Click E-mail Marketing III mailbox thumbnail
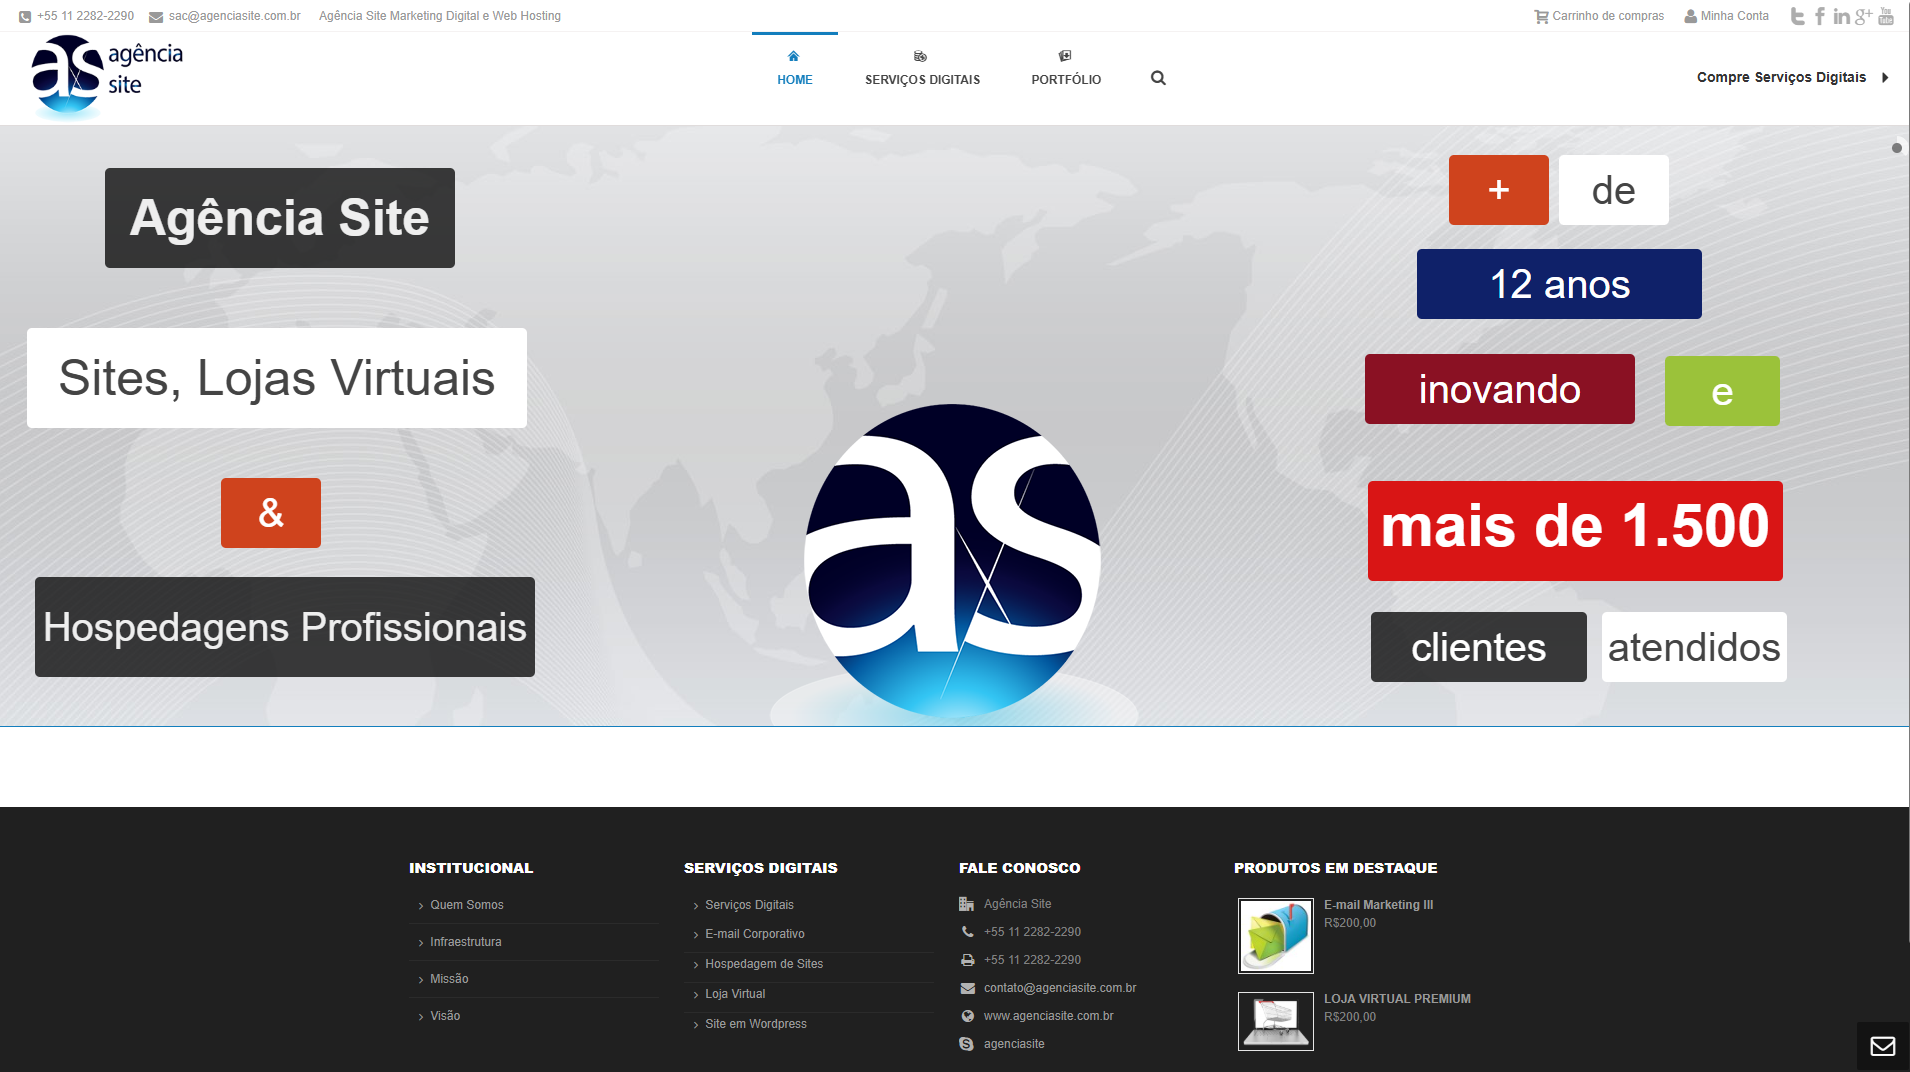The width and height of the screenshot is (1910, 1072). point(1276,936)
